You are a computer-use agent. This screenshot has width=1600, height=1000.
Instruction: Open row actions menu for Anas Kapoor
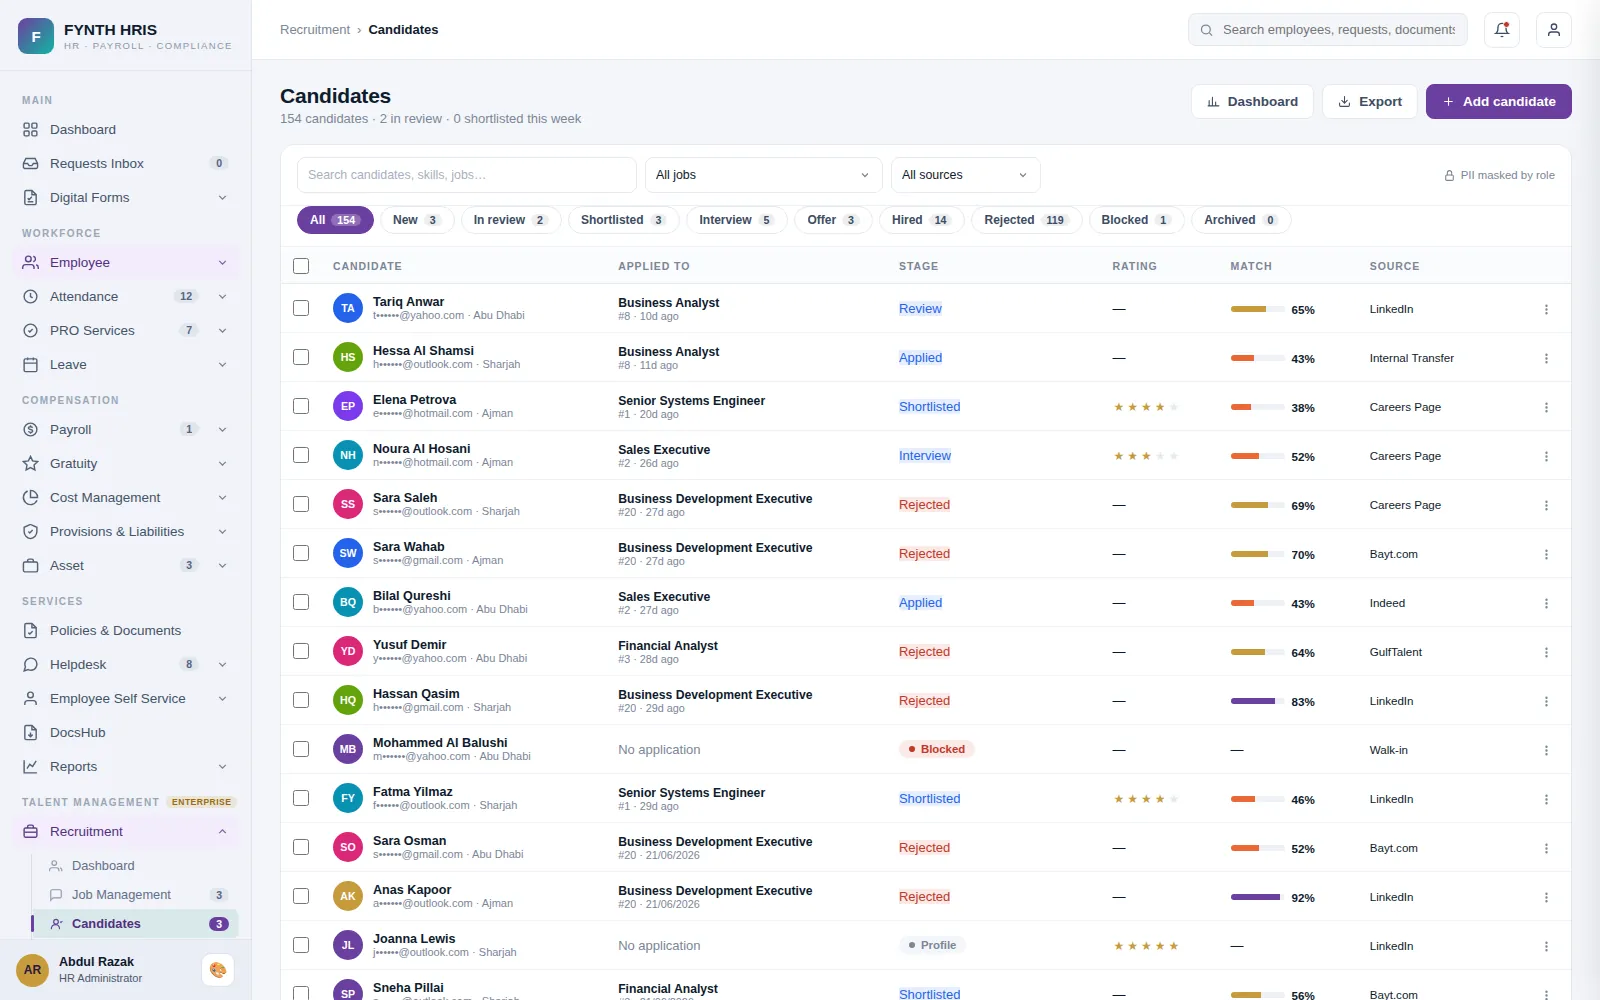point(1546,897)
